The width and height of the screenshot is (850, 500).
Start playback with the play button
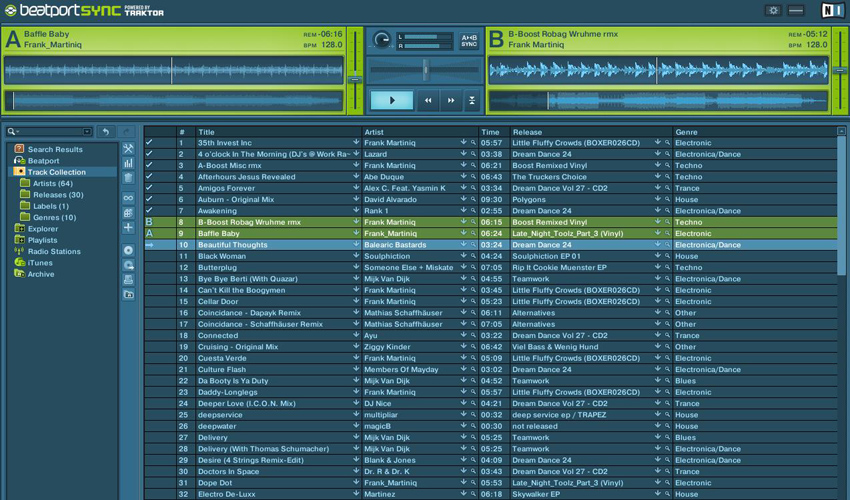click(x=392, y=100)
